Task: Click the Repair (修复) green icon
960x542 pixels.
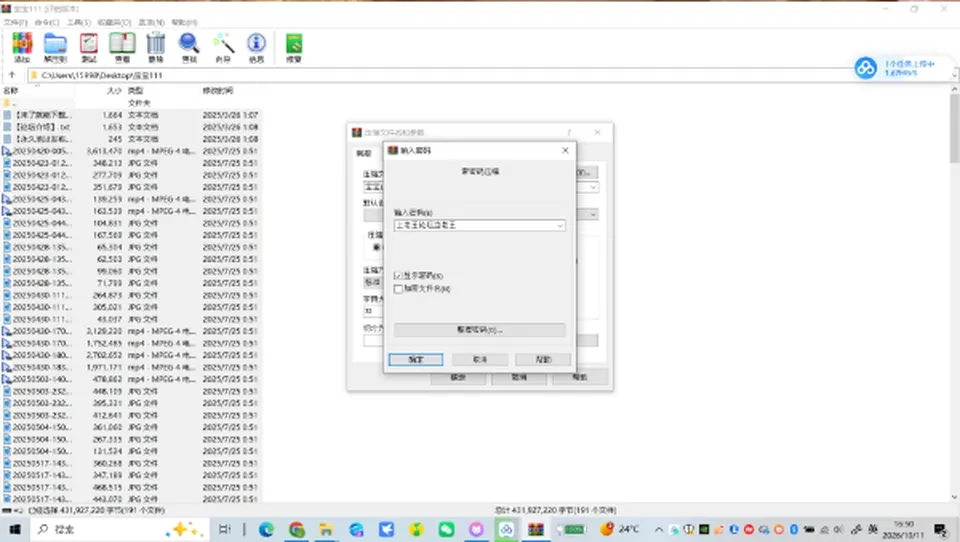Action: (x=294, y=48)
